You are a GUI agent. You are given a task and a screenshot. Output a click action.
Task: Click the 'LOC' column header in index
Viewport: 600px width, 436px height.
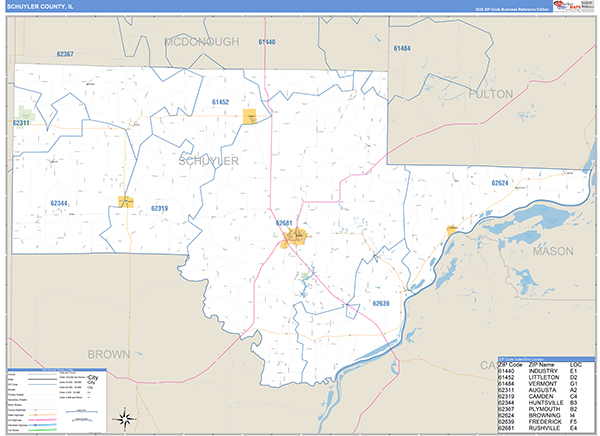pyautogui.click(x=576, y=365)
